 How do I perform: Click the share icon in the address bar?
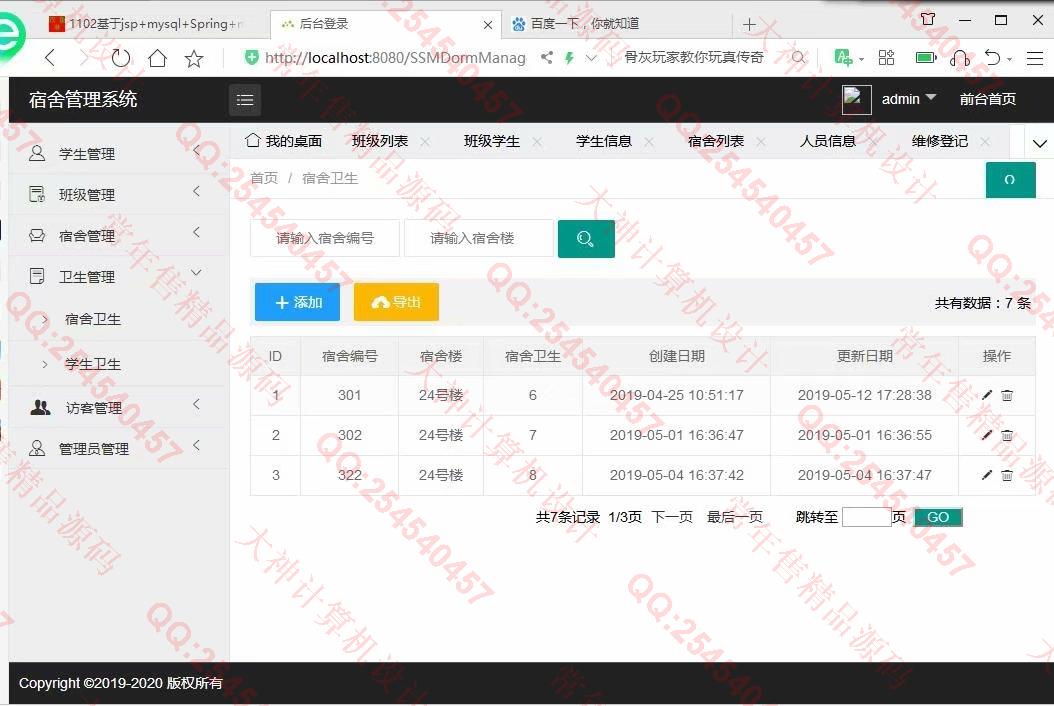pyautogui.click(x=547, y=58)
